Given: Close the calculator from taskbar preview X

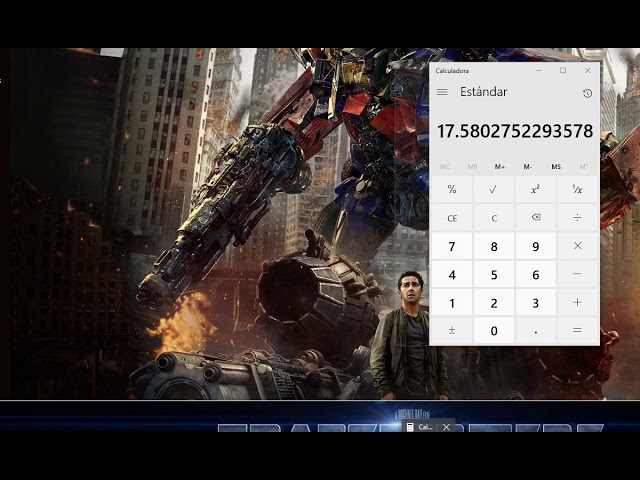Looking at the screenshot, I should (446, 427).
